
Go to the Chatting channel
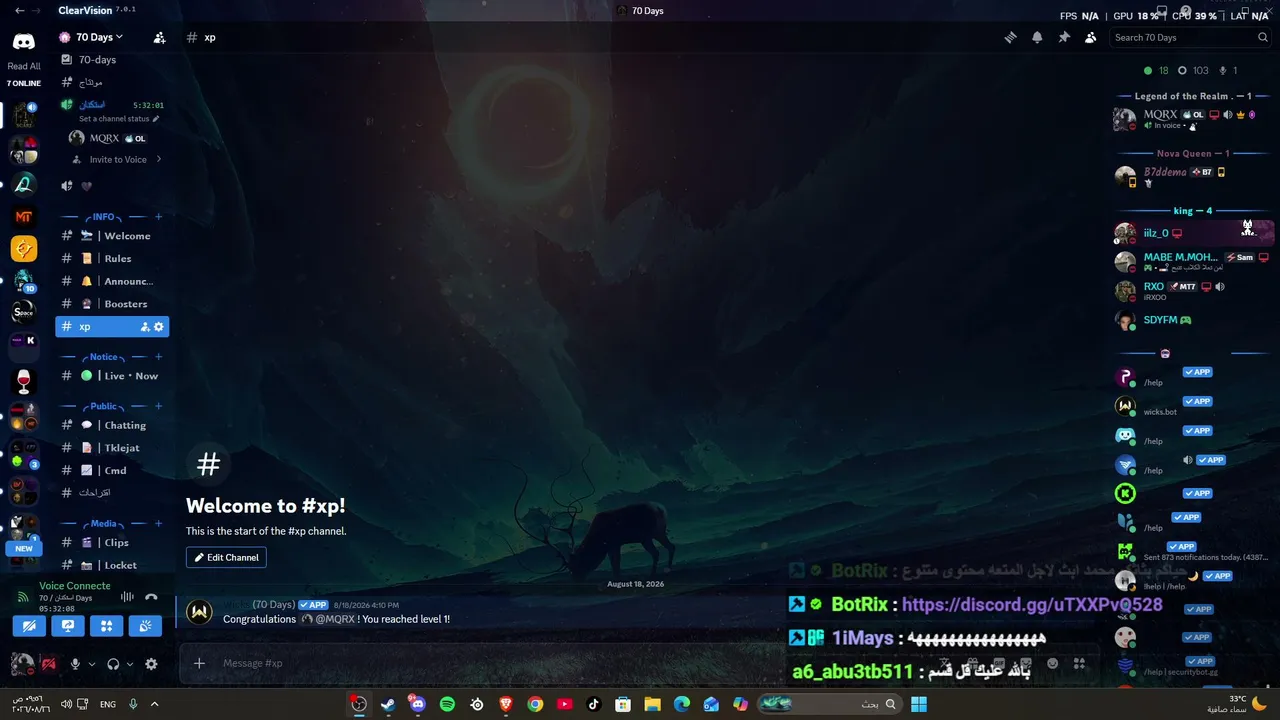(x=112, y=426)
